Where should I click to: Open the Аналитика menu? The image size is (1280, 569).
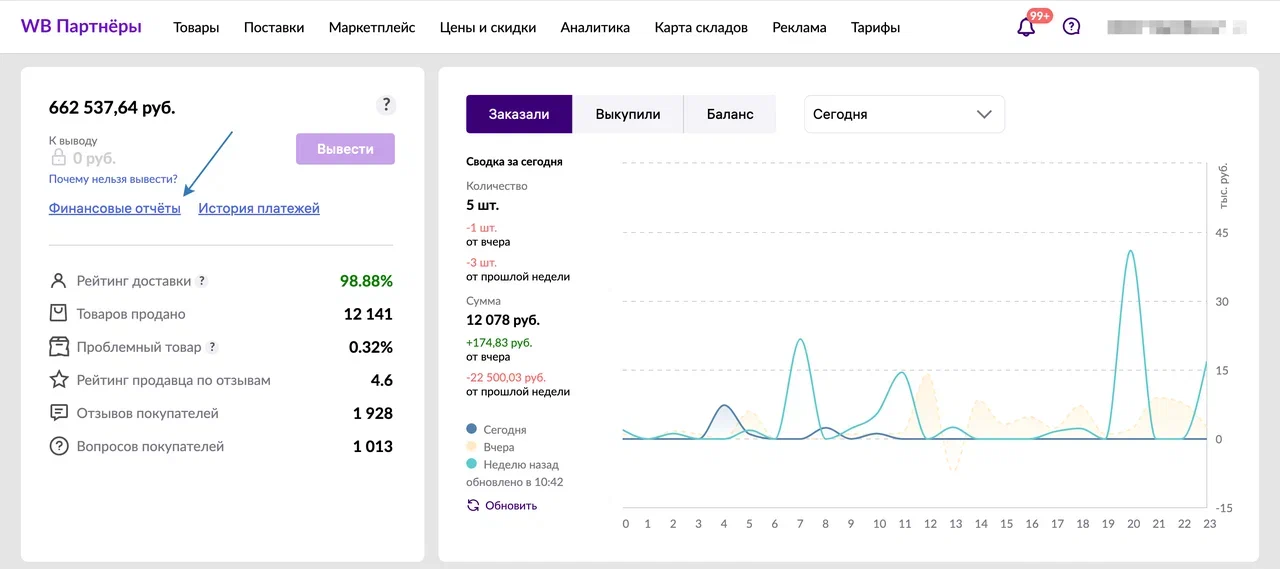click(x=595, y=27)
